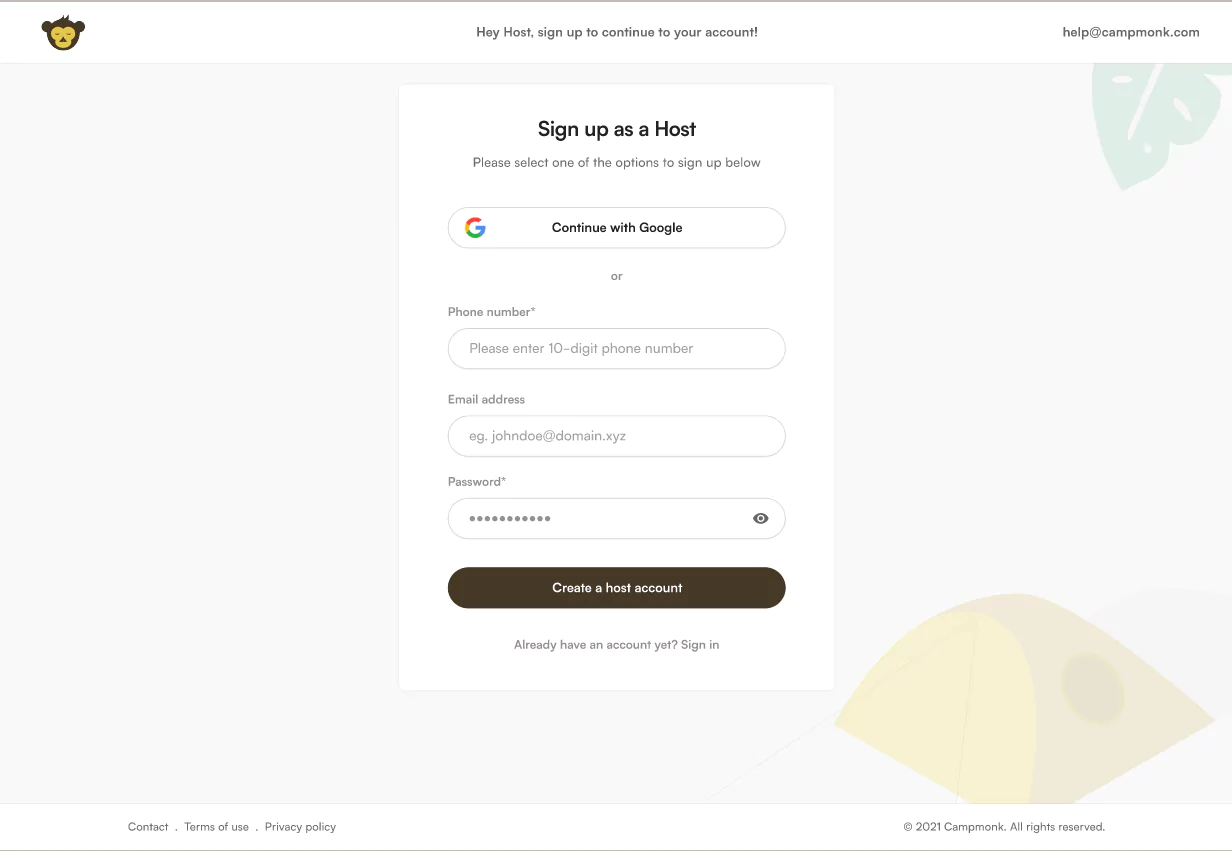Screen dimensions: 1232x851
Task: View the Privacy policy link
Action: point(300,827)
